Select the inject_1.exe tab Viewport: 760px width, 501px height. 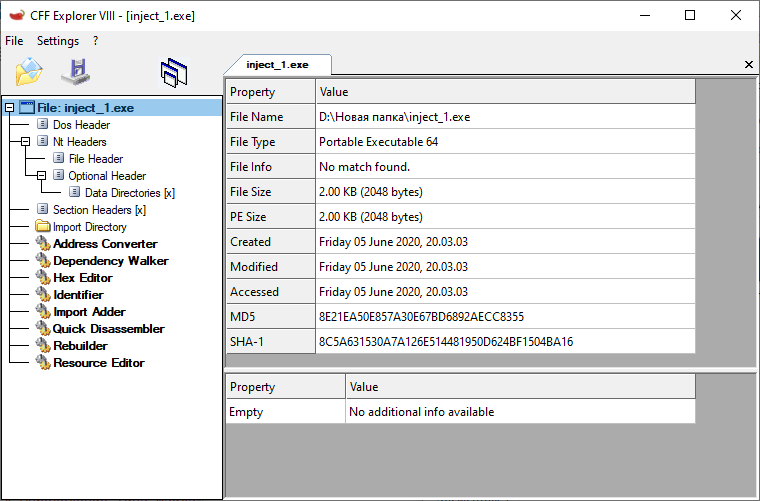click(x=277, y=64)
